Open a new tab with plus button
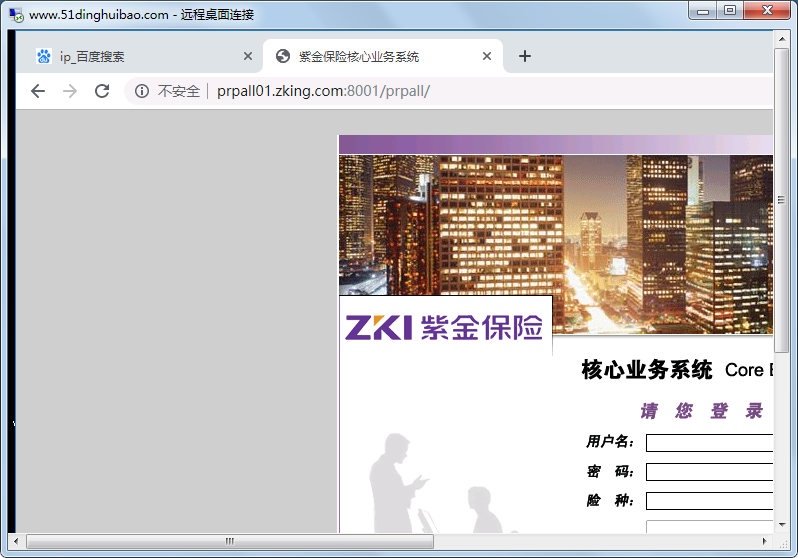Screen dimensions: 798x558 525,56
